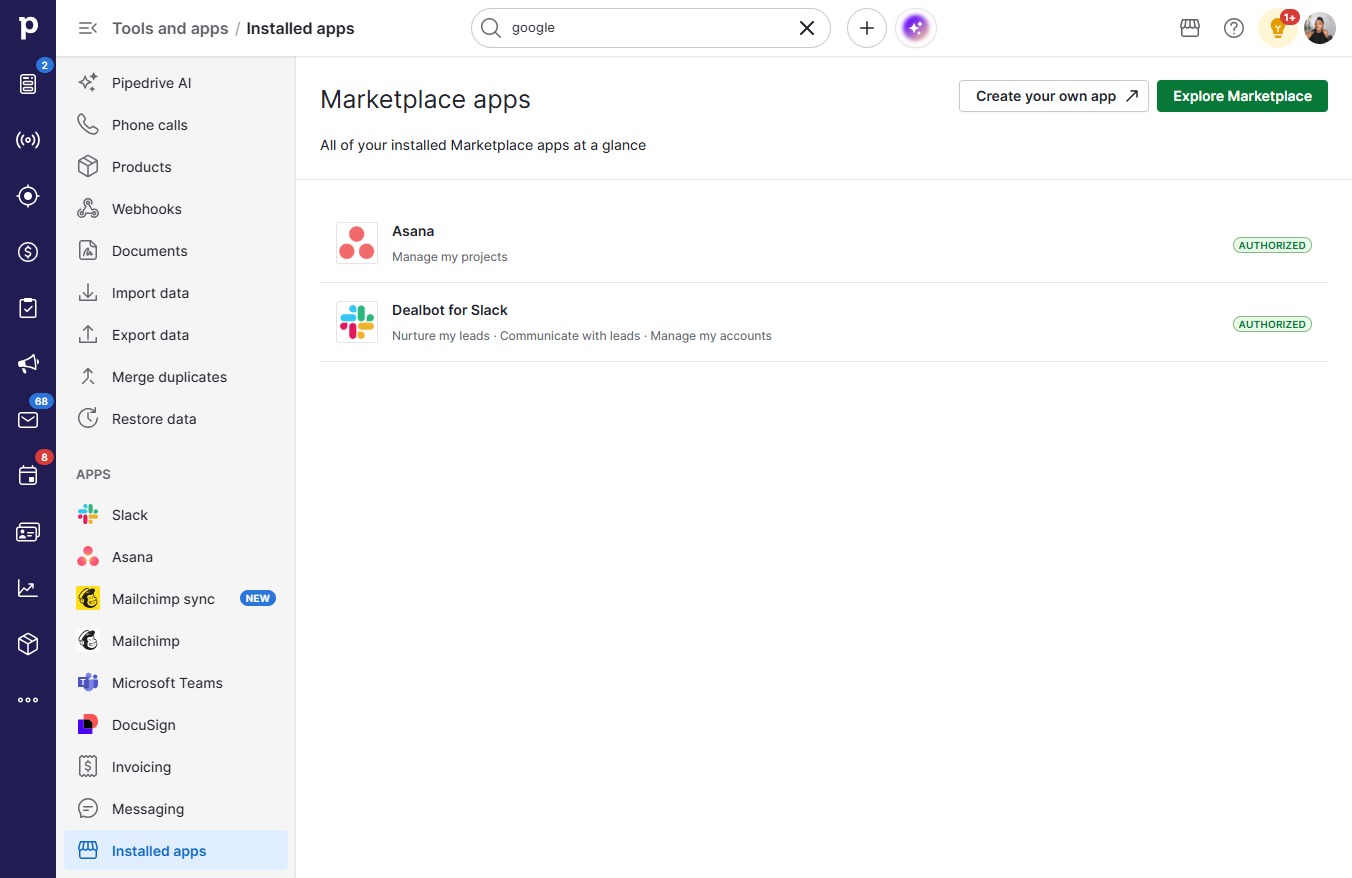The image size is (1352, 878).
Task: Open Mail icon with 68 badge
Action: [28, 420]
